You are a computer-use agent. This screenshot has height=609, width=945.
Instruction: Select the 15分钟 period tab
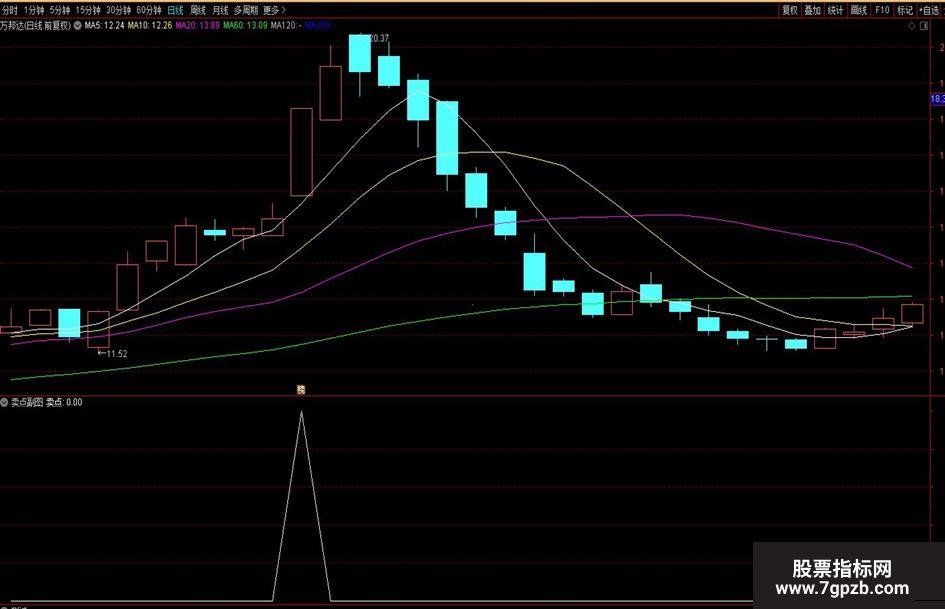(x=88, y=10)
